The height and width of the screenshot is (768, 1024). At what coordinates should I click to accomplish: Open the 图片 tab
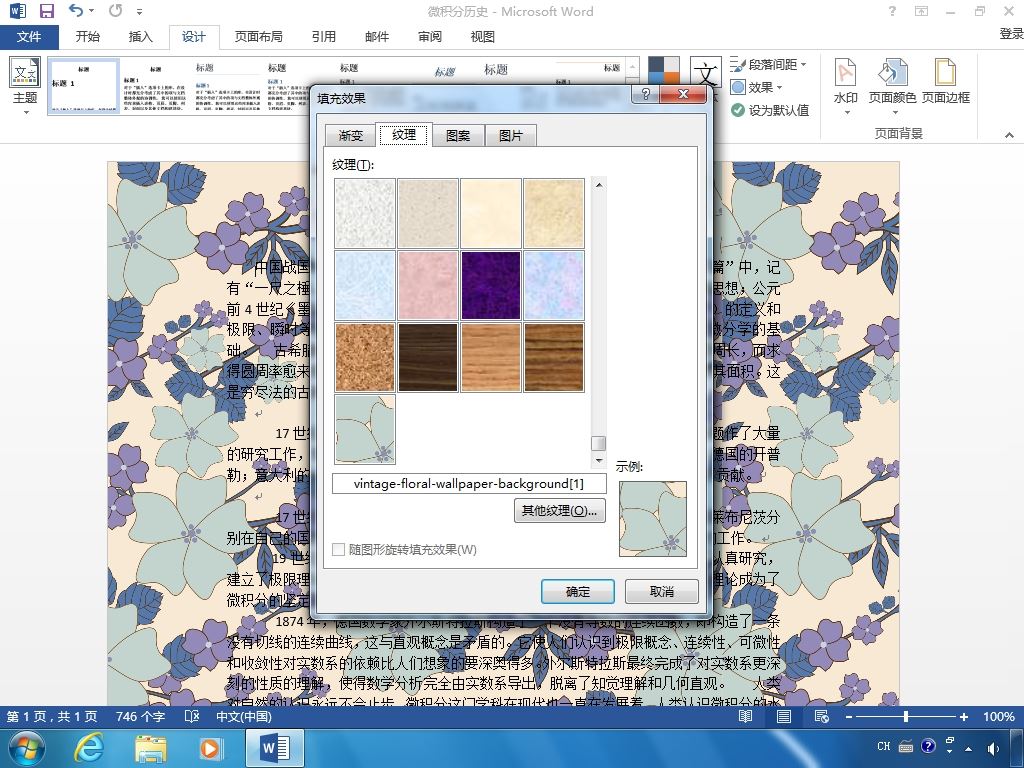coord(511,135)
